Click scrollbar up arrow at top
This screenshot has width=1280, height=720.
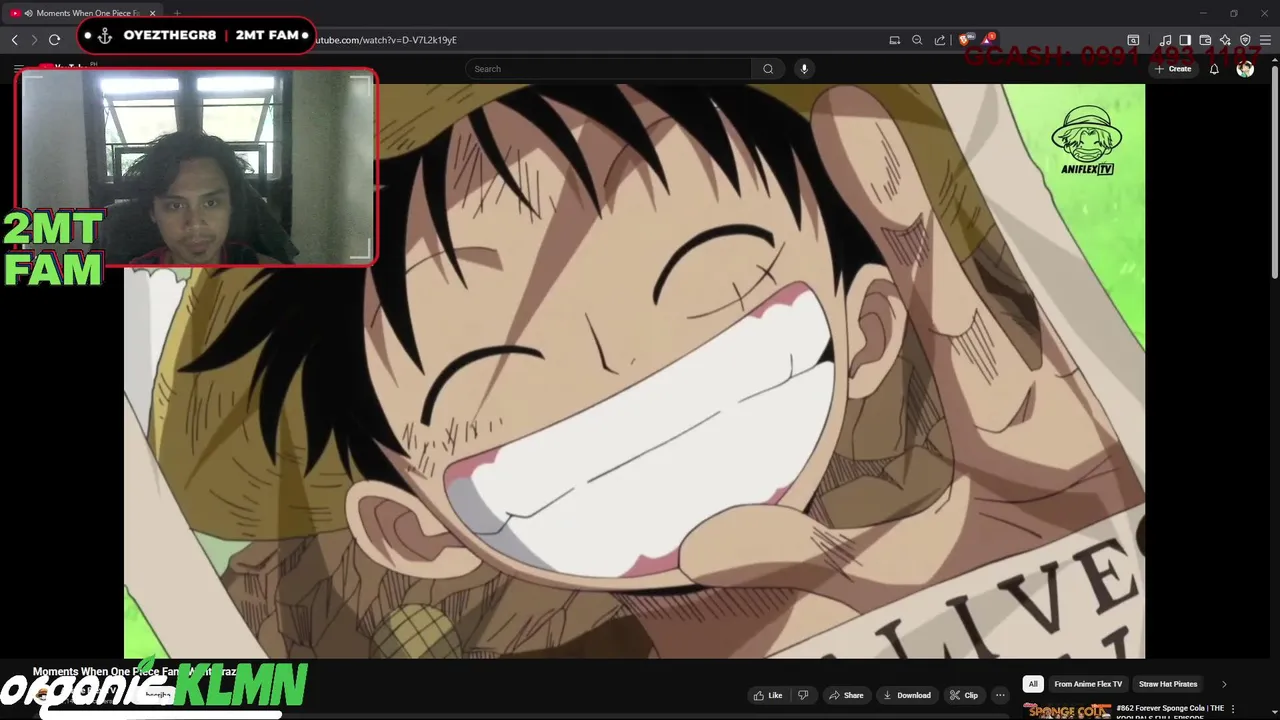(x=1274, y=59)
